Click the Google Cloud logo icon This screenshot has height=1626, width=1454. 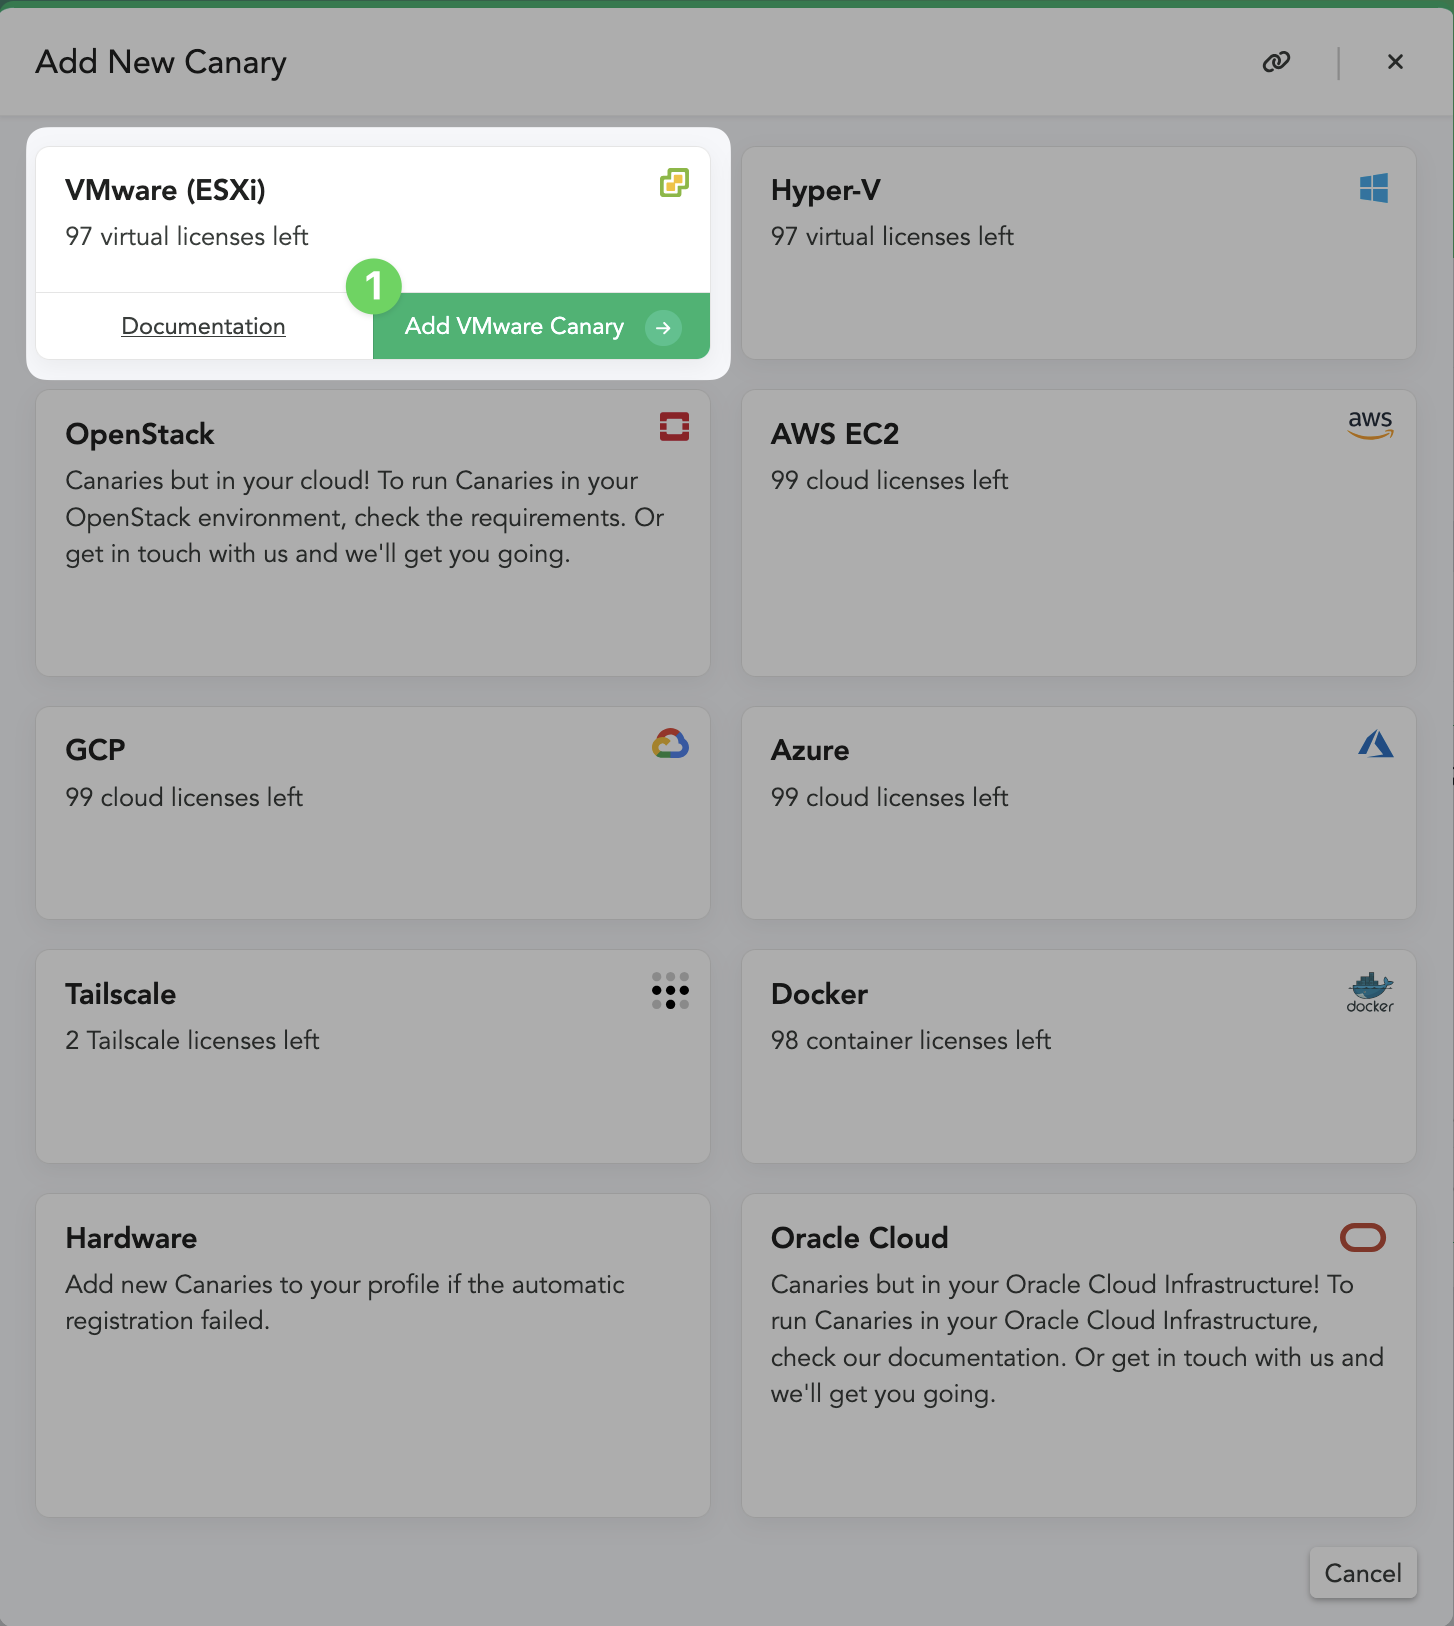pyautogui.click(x=670, y=743)
